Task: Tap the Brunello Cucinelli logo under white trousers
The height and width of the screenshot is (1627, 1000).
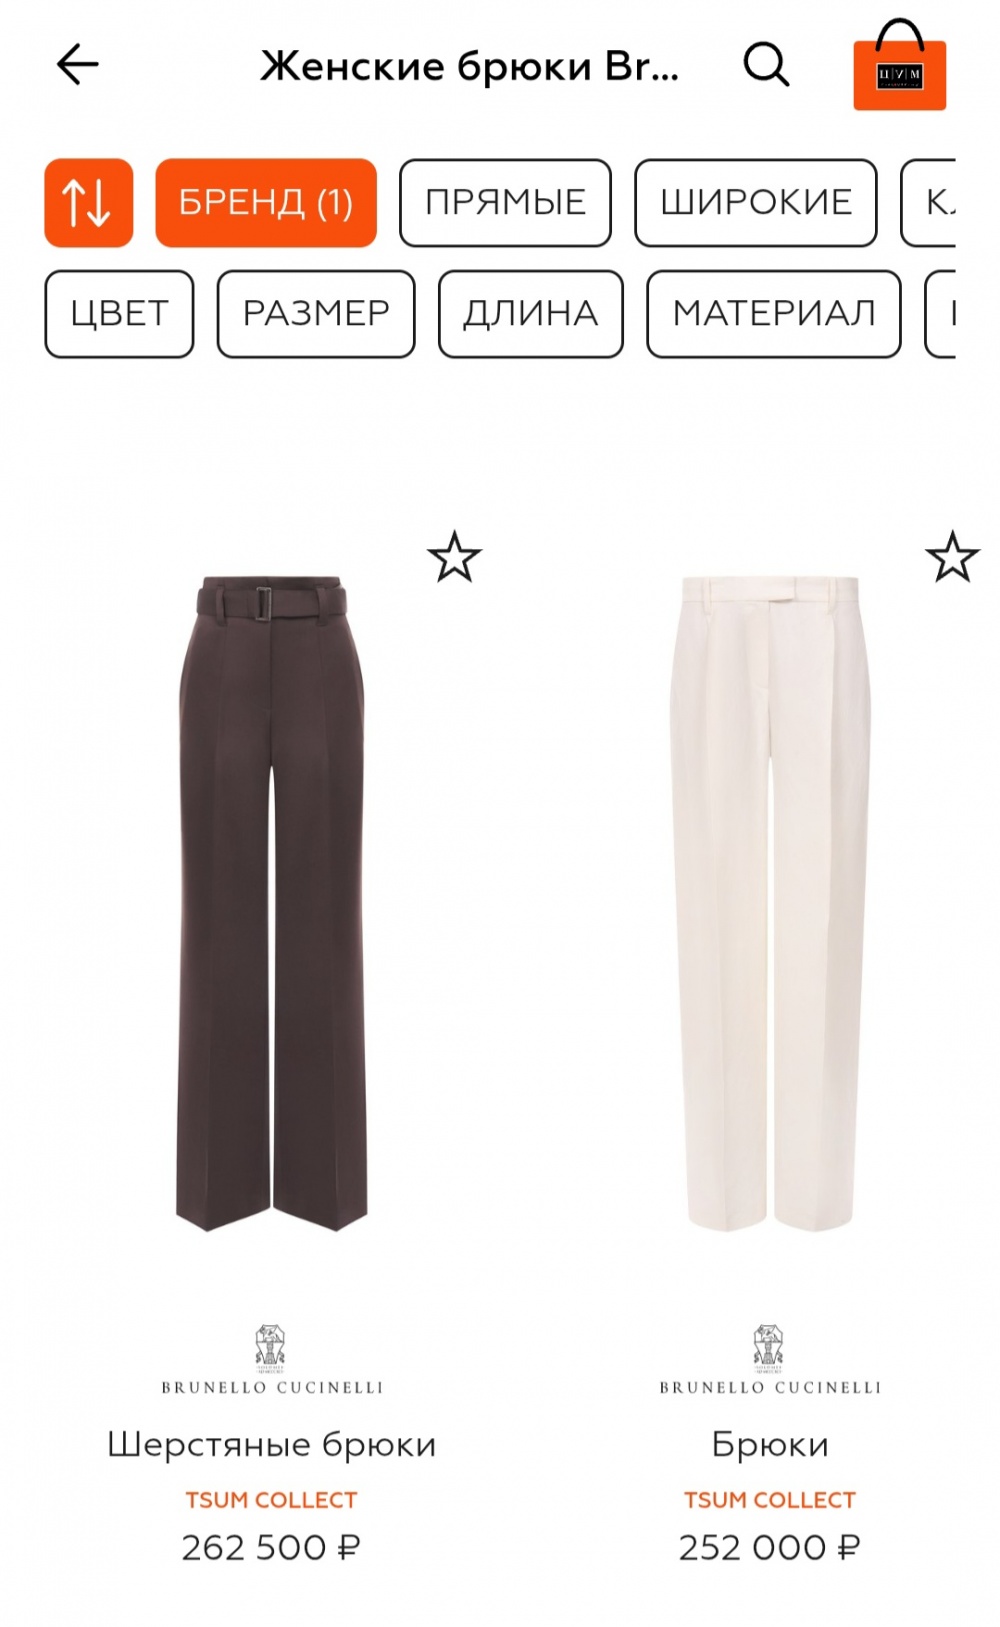Action: pyautogui.click(x=770, y=1359)
